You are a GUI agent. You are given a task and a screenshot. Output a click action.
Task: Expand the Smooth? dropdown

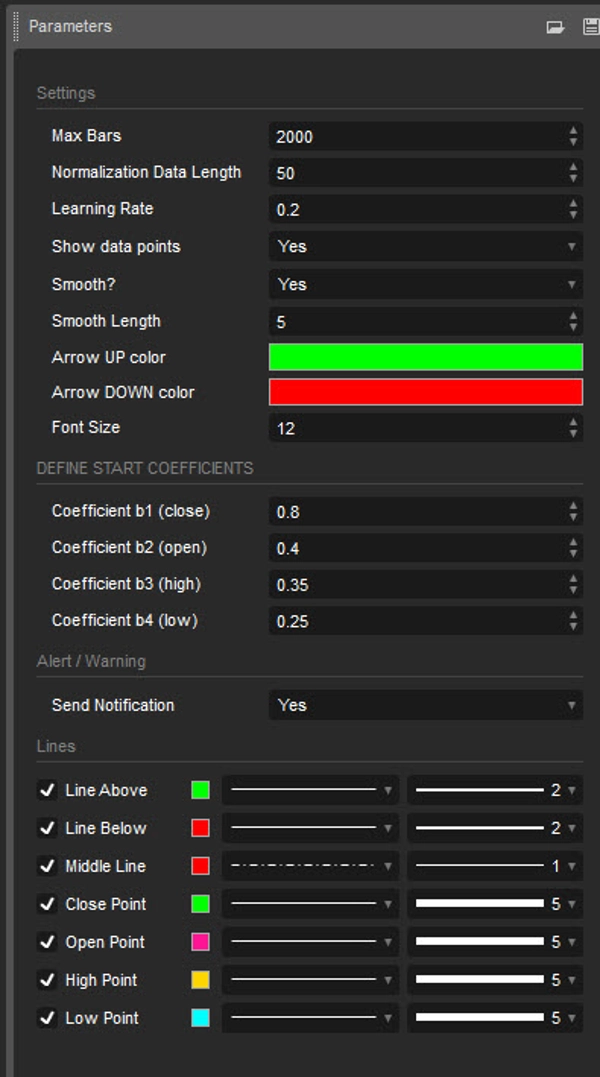click(425, 284)
